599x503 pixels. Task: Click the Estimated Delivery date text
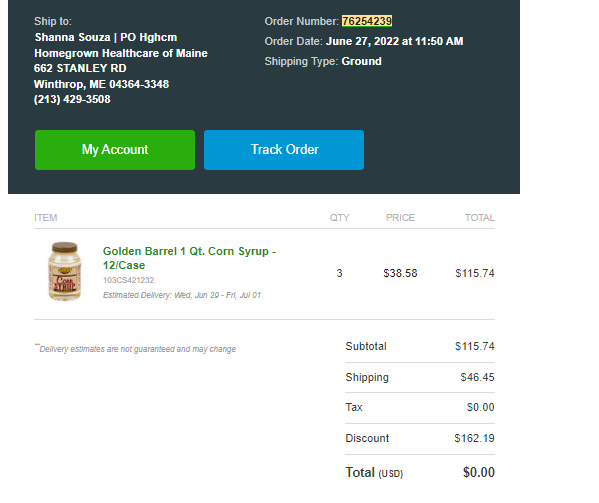182,295
